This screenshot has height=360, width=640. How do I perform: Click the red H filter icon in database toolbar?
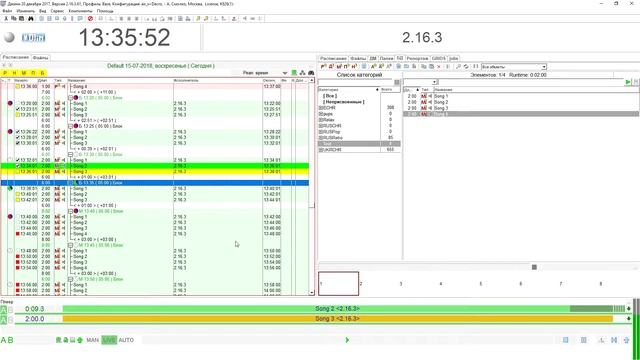(x=354, y=67)
